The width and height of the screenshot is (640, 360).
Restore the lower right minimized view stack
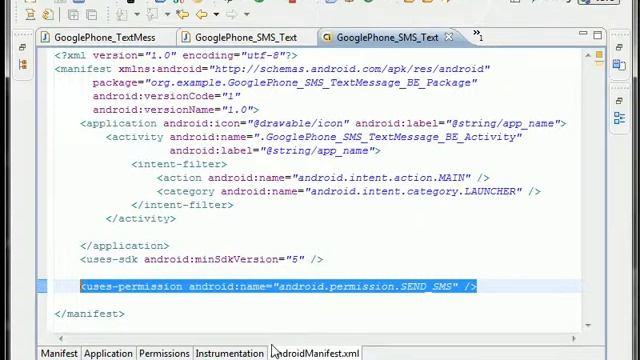pos(619,101)
